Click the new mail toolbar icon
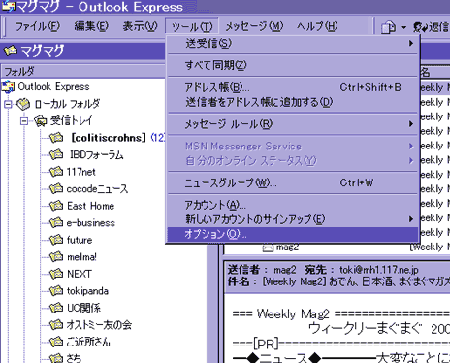The width and height of the screenshot is (450, 363). point(388,27)
